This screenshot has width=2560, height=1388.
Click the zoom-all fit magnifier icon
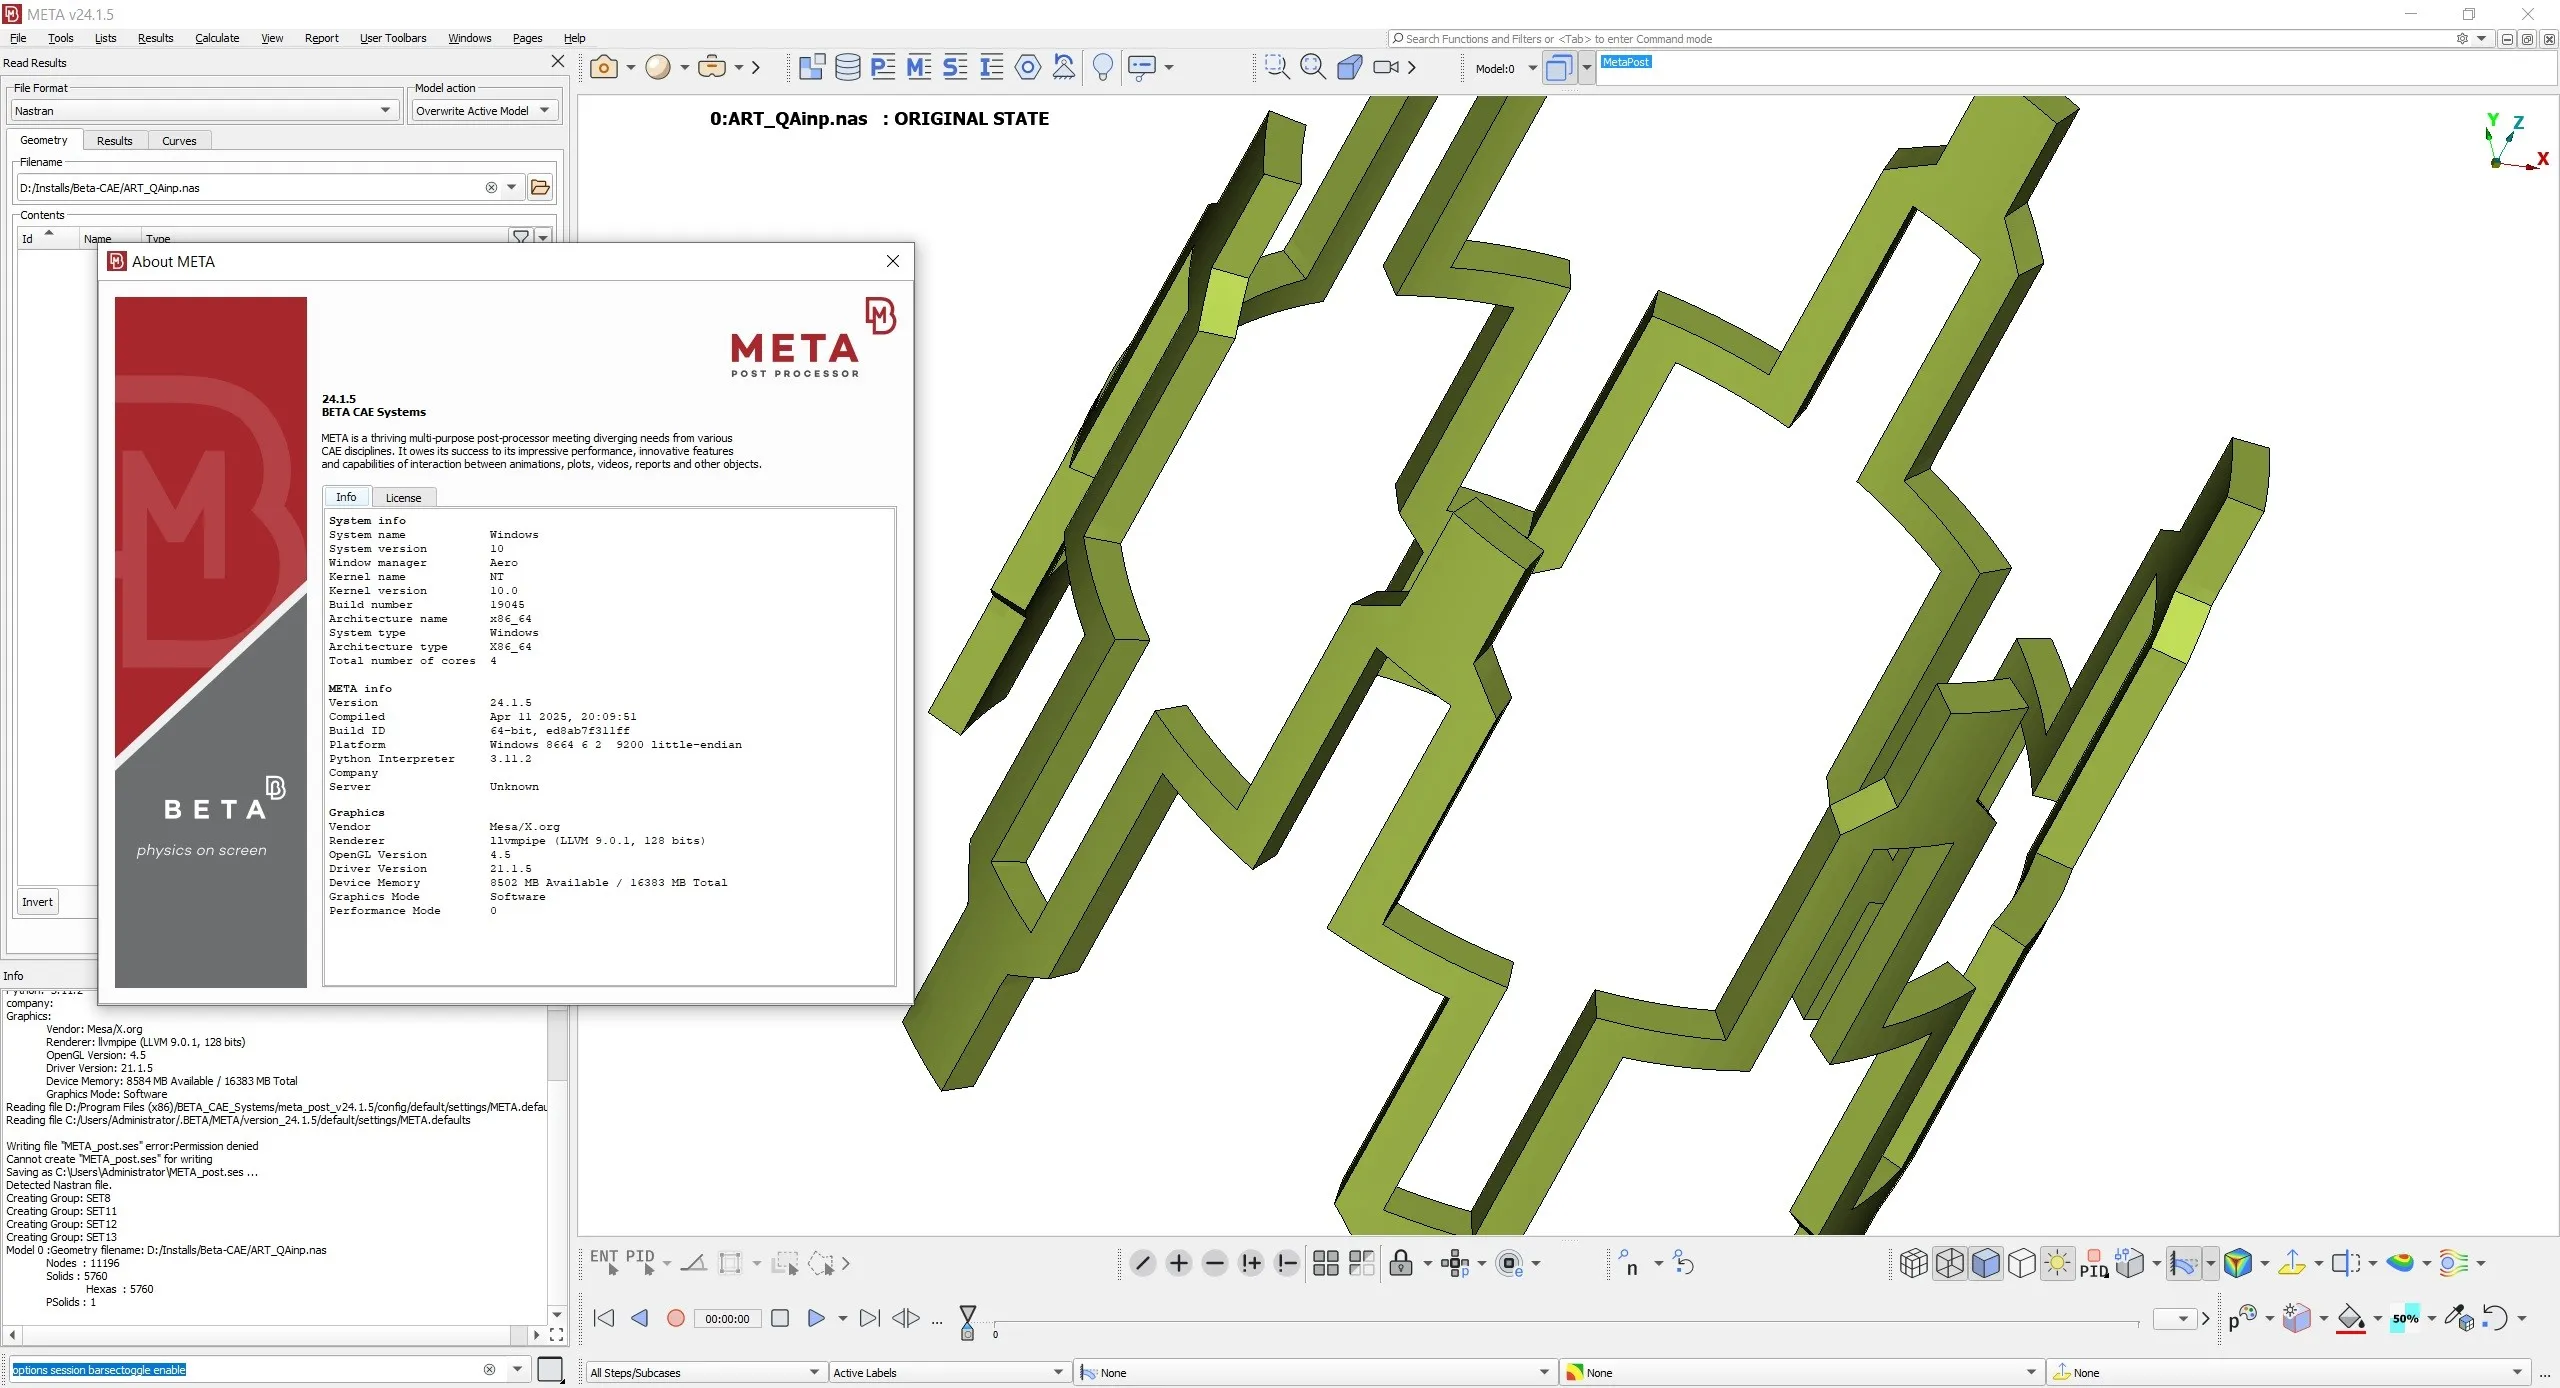tap(1313, 67)
